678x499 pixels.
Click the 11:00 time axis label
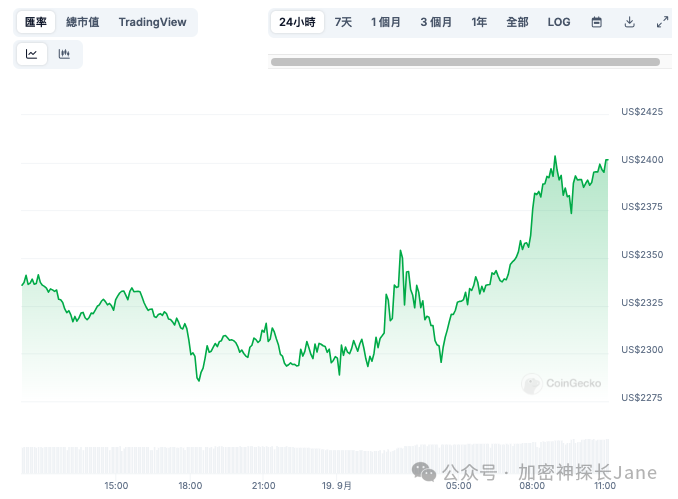point(605,486)
